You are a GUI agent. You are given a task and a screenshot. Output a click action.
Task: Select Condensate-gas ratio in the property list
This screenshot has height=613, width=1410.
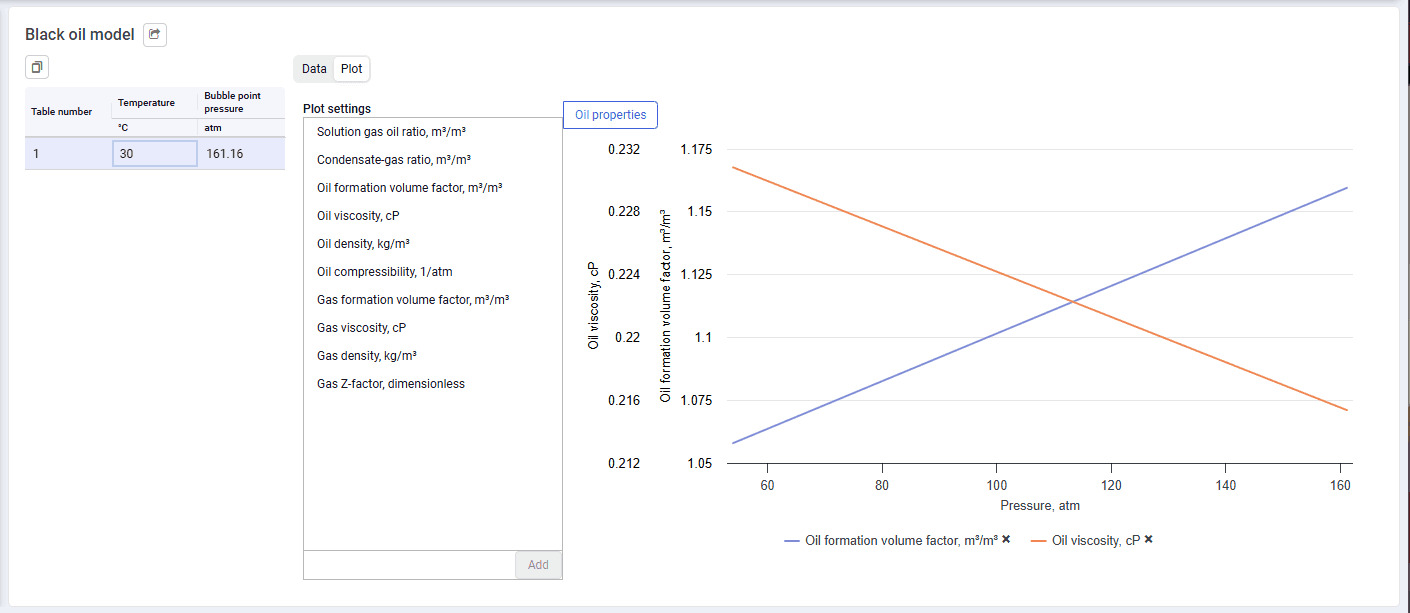(x=432, y=160)
